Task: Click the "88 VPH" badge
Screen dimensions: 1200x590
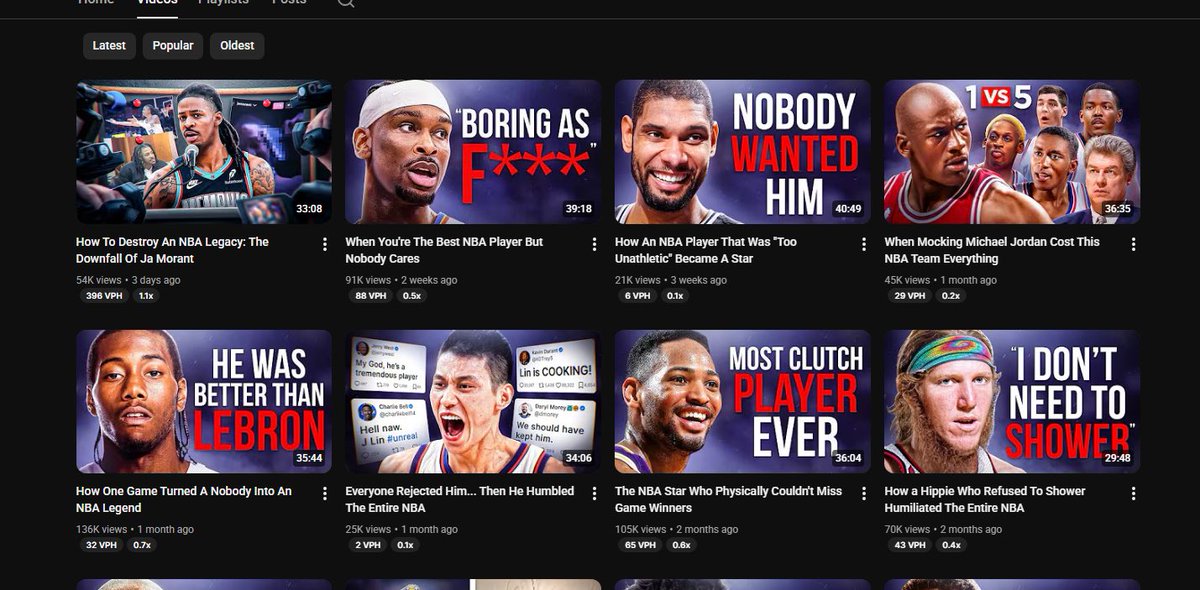Action: coord(370,296)
